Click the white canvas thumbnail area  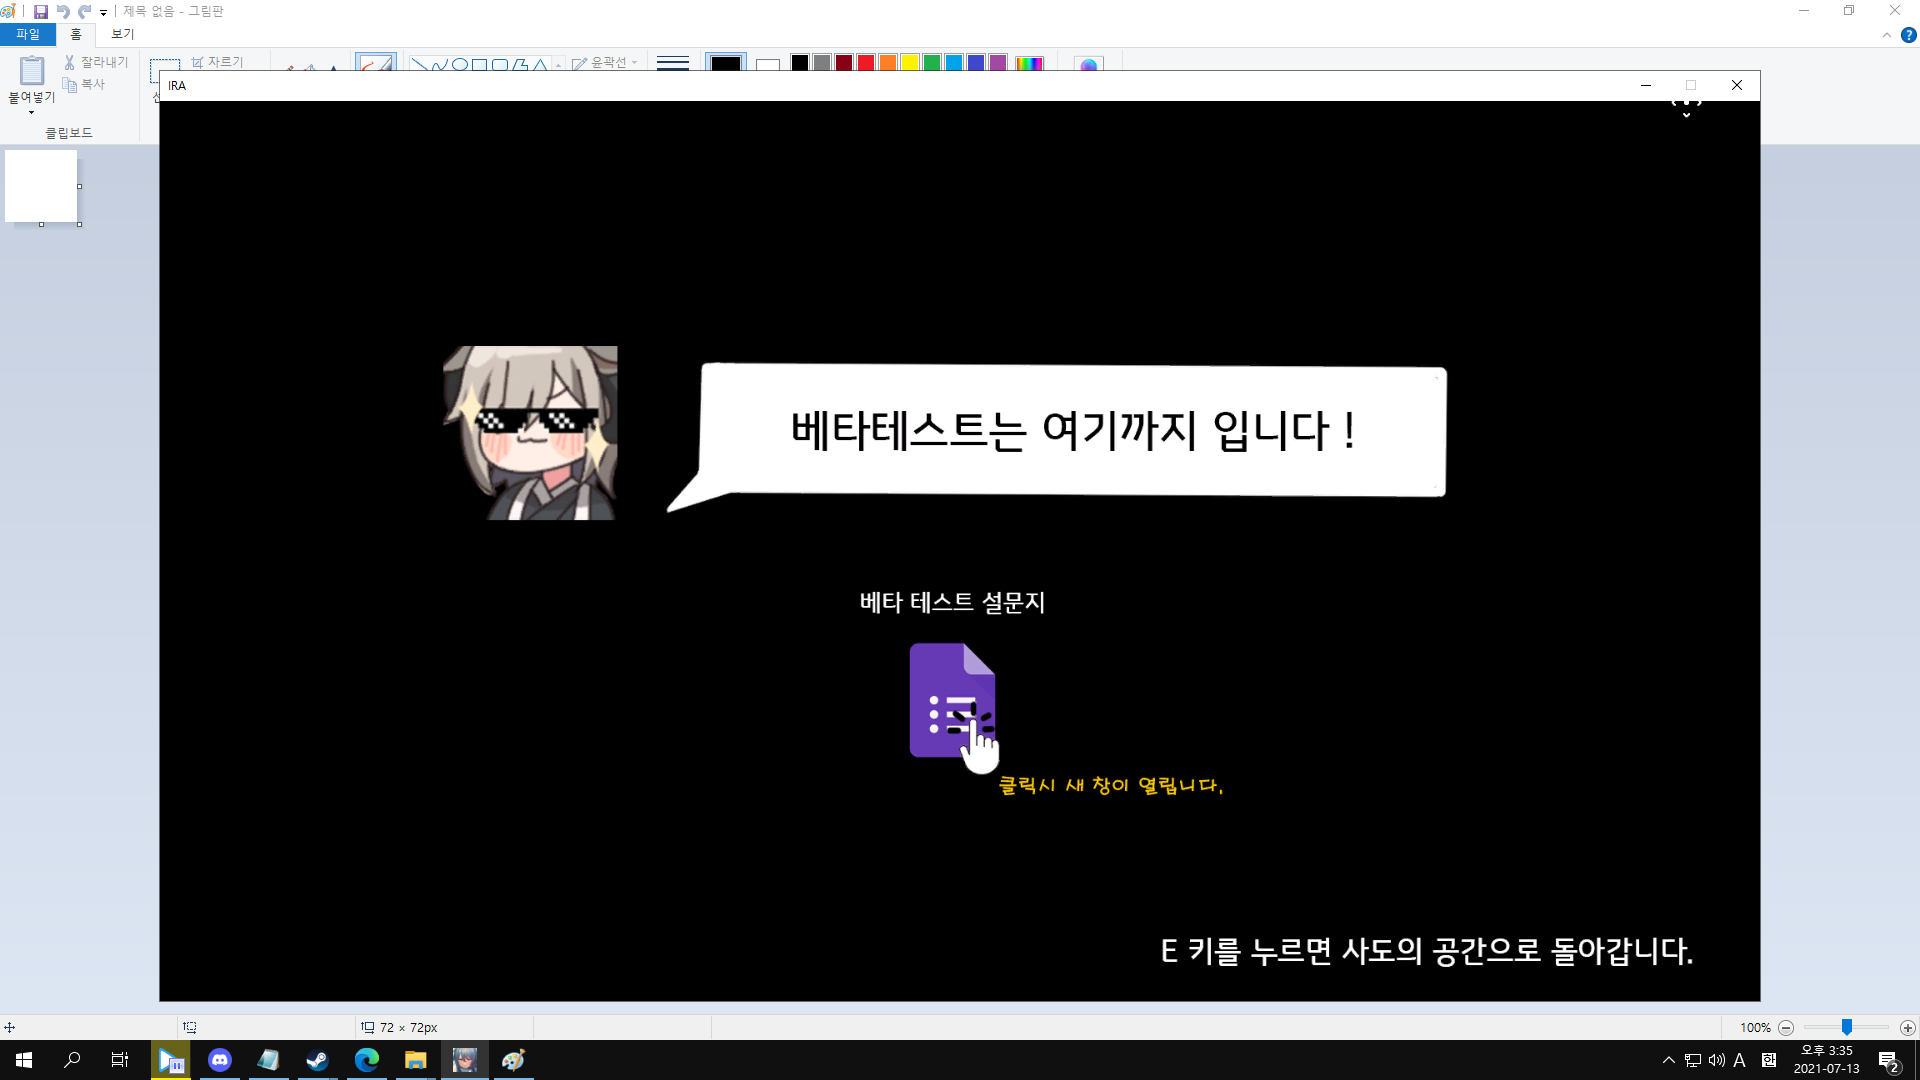click(x=41, y=186)
